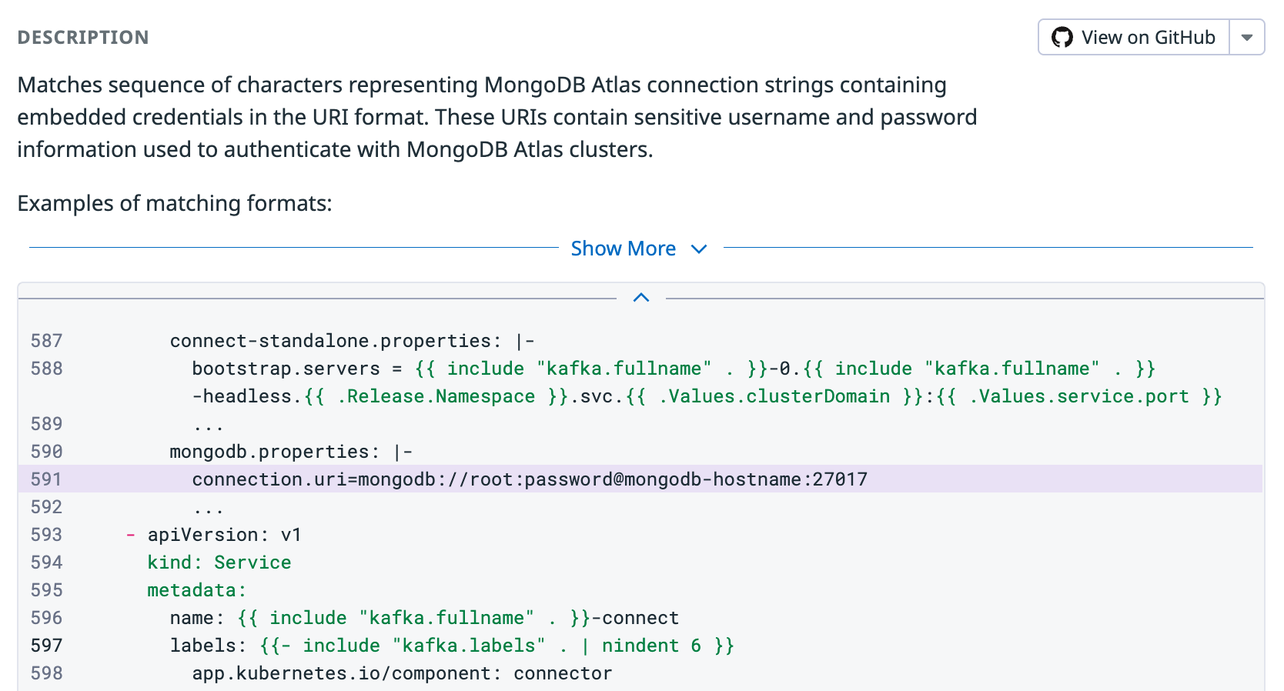This screenshot has height=691, width=1284.
Task: Select line number 587 in the gutter
Action: point(46,340)
